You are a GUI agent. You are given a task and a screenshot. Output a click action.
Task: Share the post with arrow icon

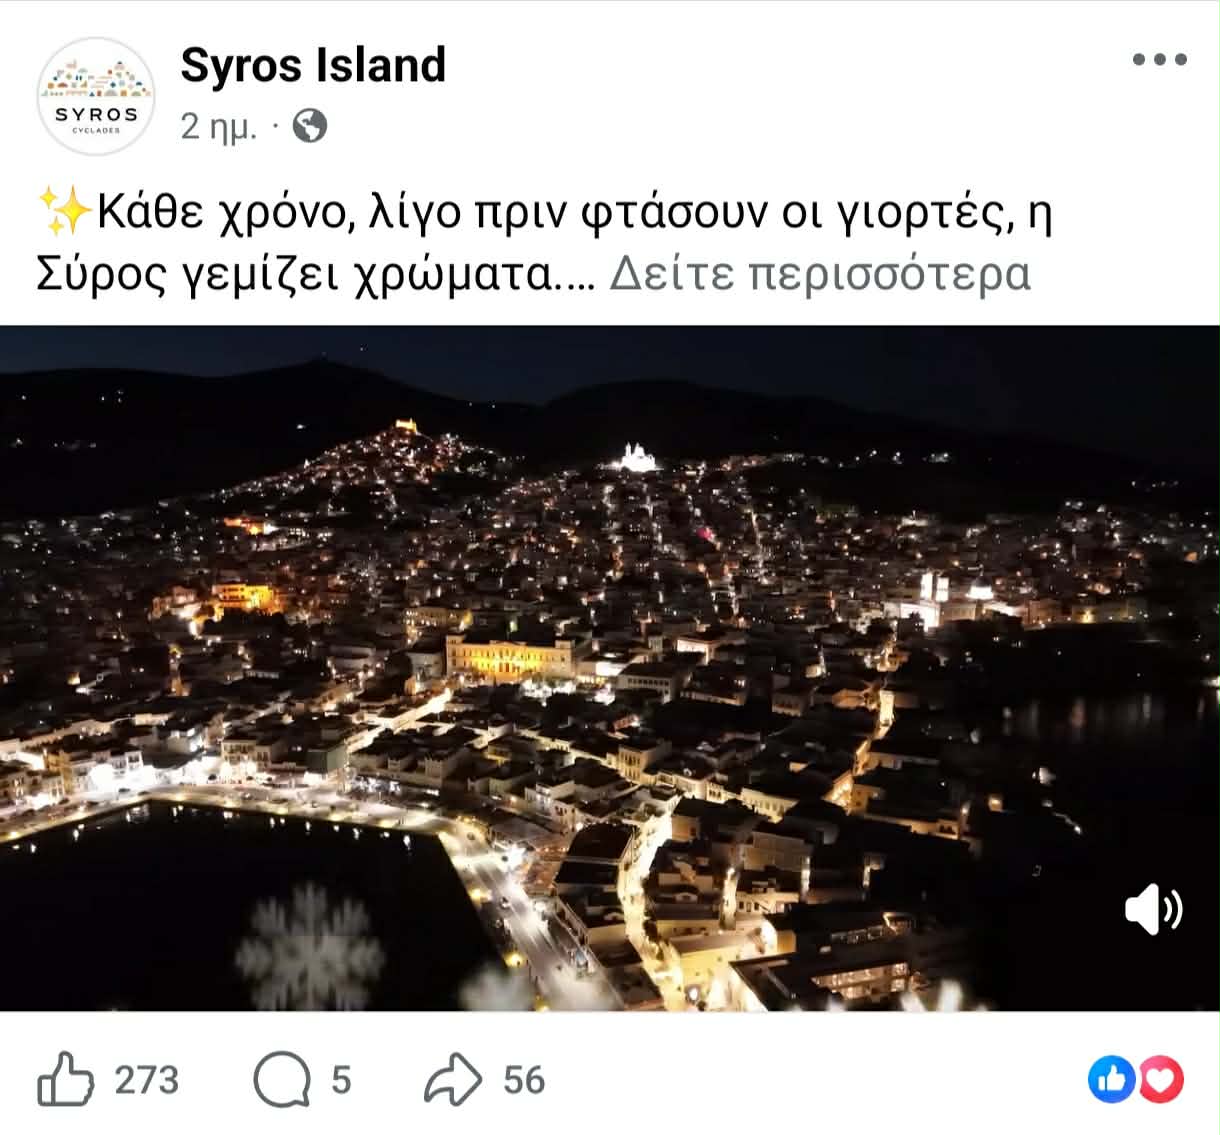coord(454,1080)
